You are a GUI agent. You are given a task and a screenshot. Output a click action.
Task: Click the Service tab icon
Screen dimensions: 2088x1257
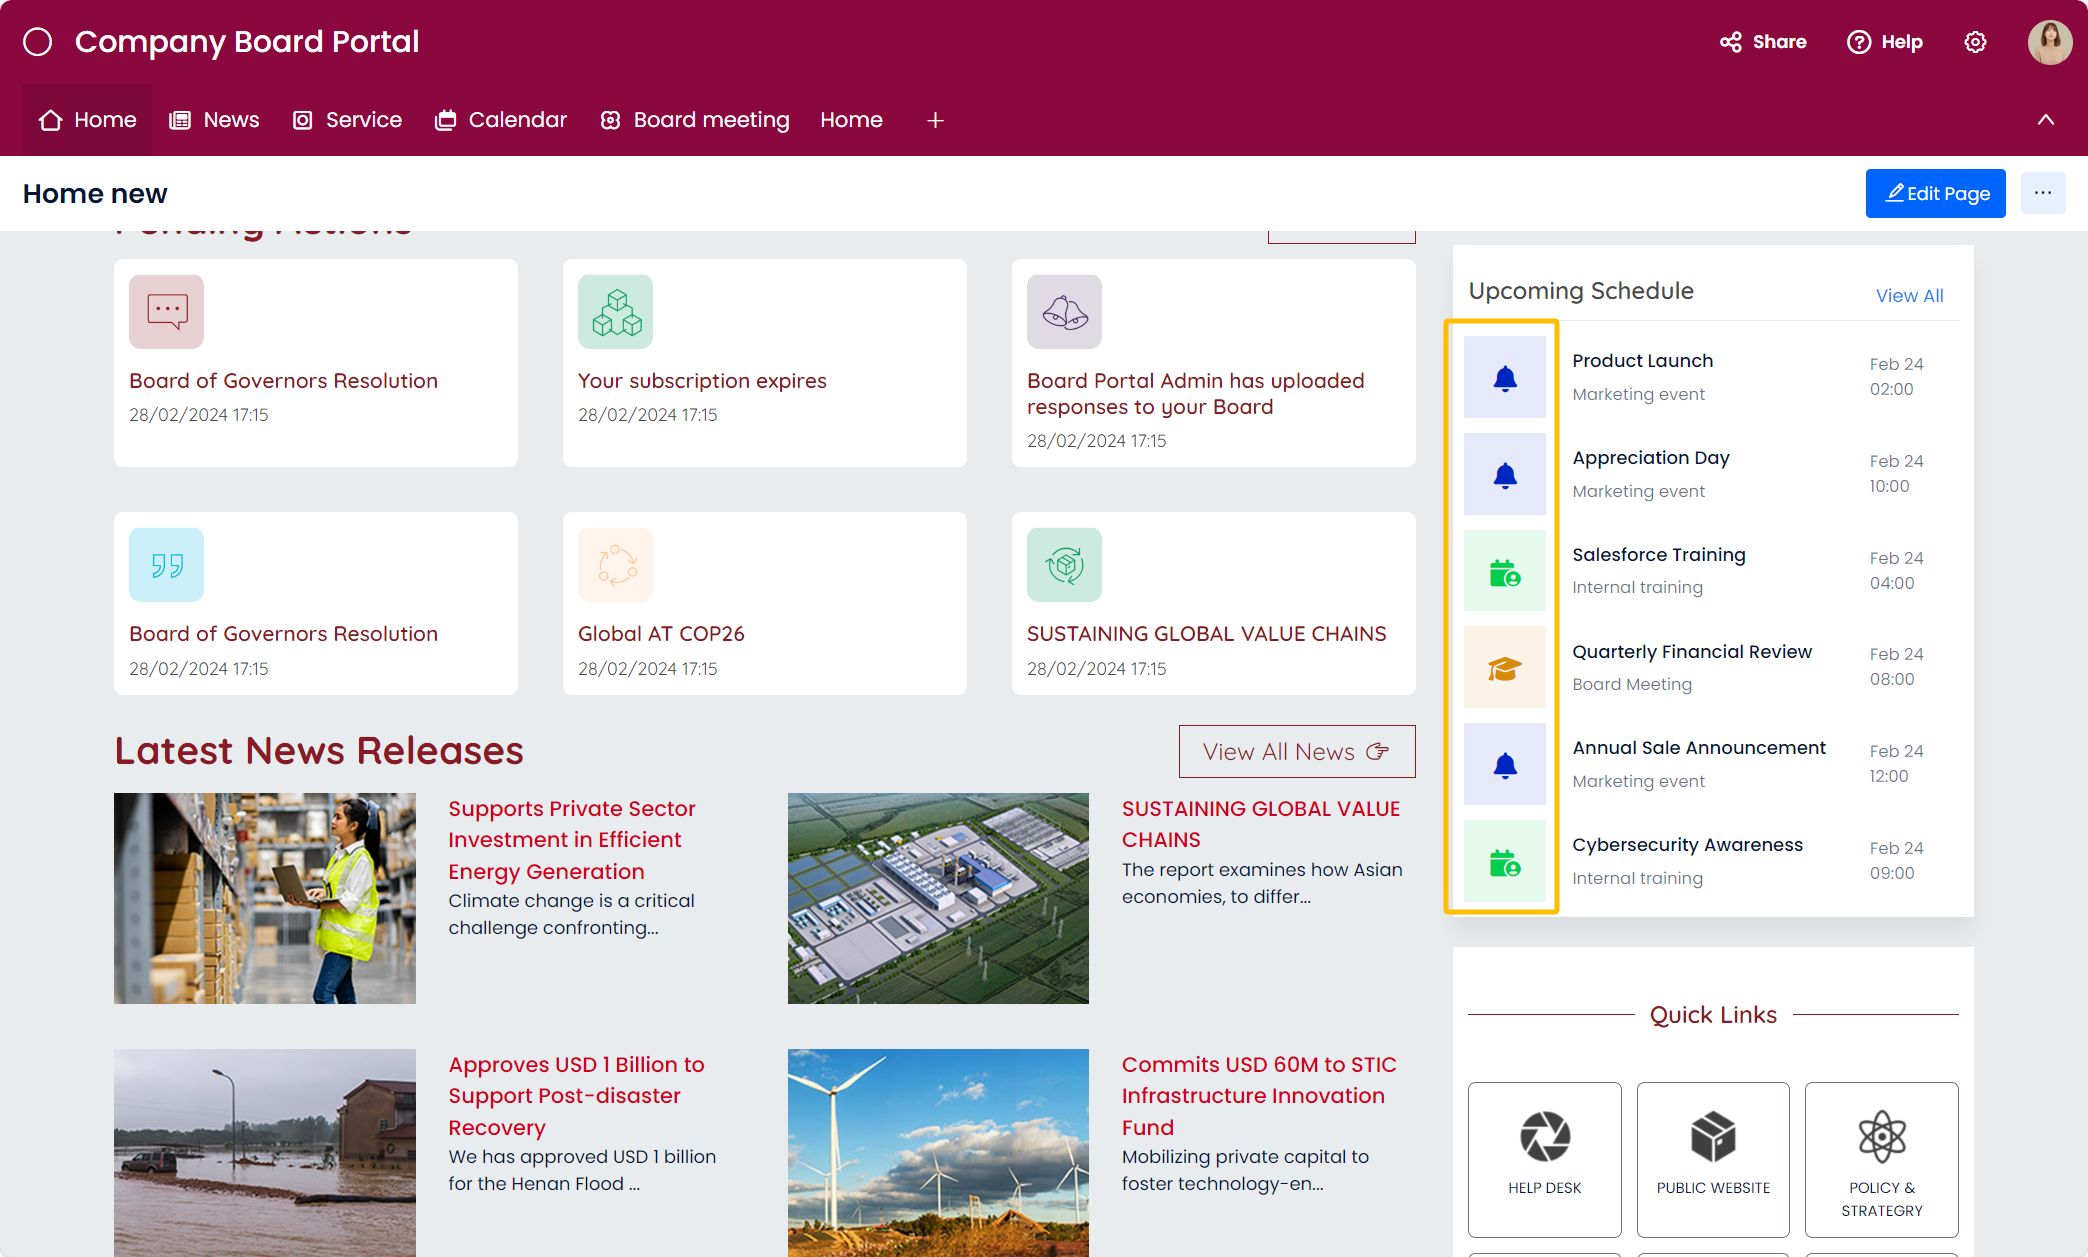click(x=302, y=120)
